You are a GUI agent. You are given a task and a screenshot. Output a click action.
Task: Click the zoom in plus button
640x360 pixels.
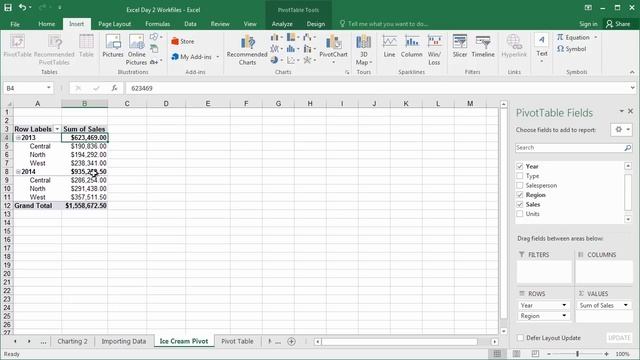pos(607,354)
